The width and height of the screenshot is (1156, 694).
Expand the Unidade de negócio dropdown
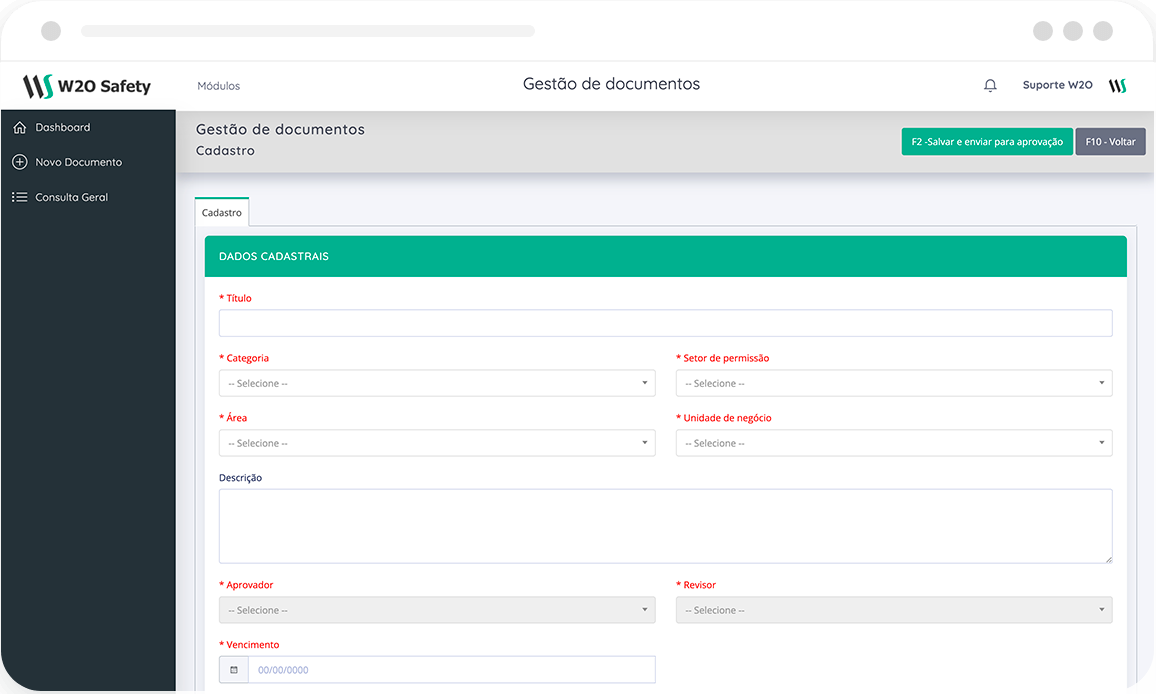pyautogui.click(x=894, y=443)
